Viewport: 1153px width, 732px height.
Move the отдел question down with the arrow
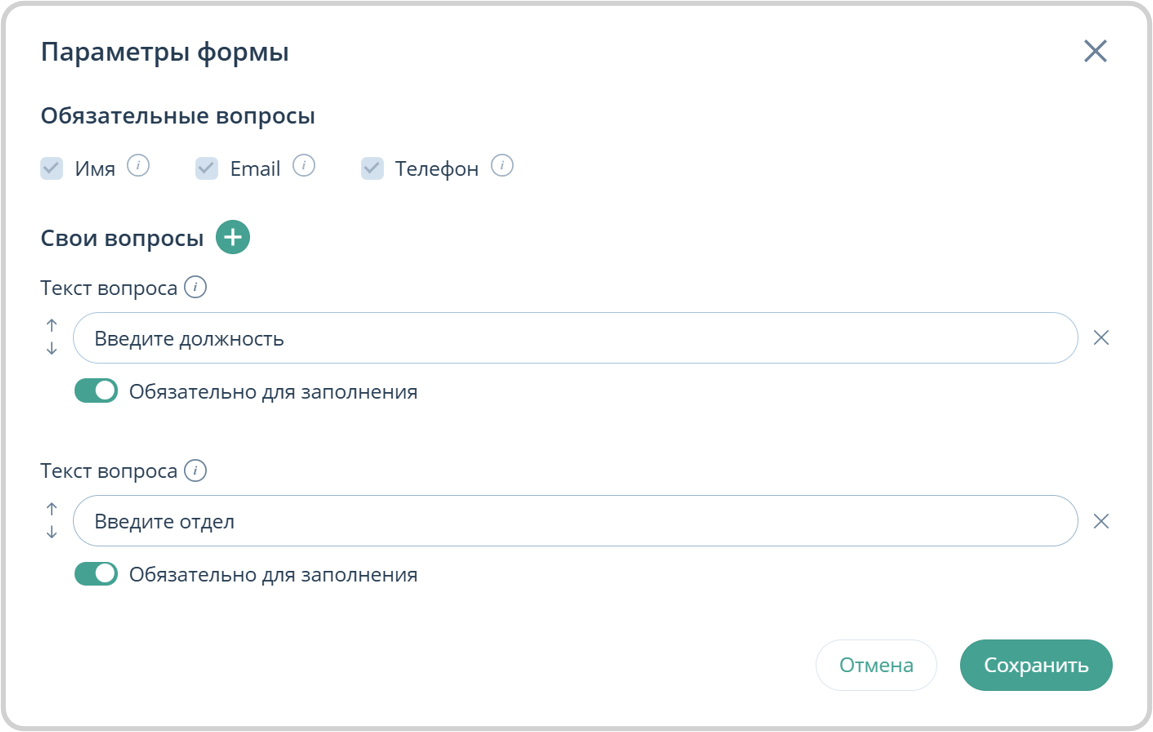pos(51,532)
